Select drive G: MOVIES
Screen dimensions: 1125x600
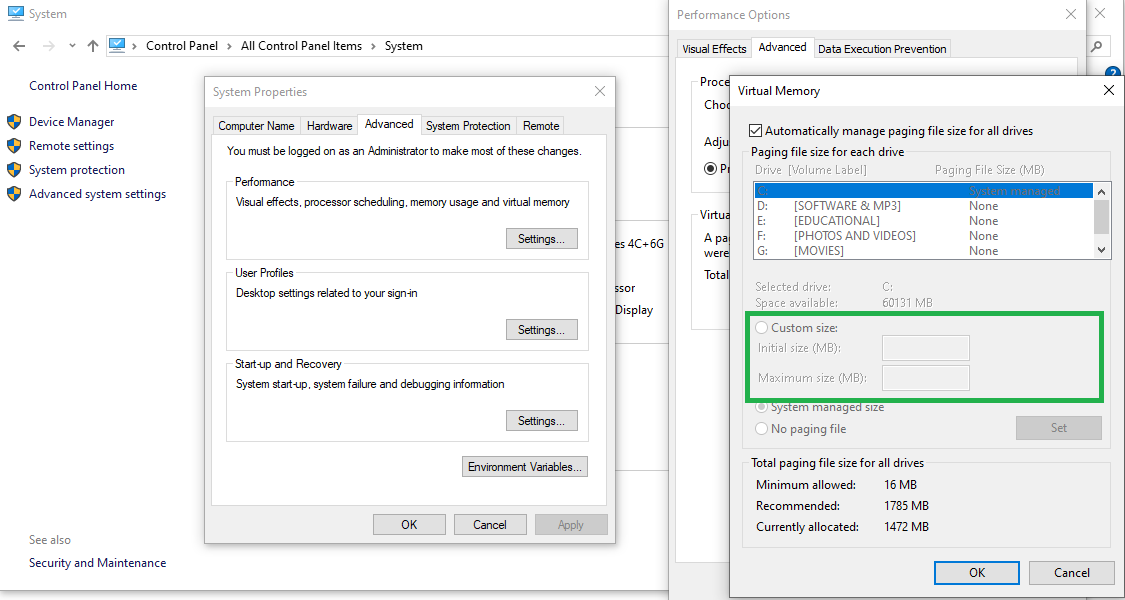(x=923, y=251)
